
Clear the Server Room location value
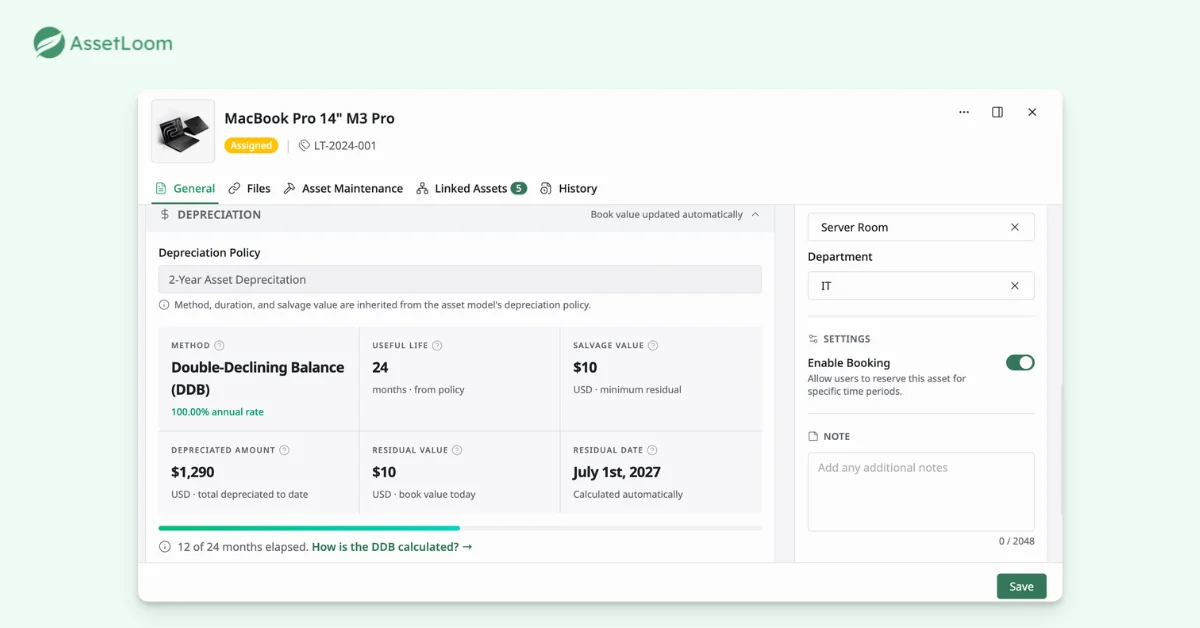pyautogui.click(x=1015, y=227)
